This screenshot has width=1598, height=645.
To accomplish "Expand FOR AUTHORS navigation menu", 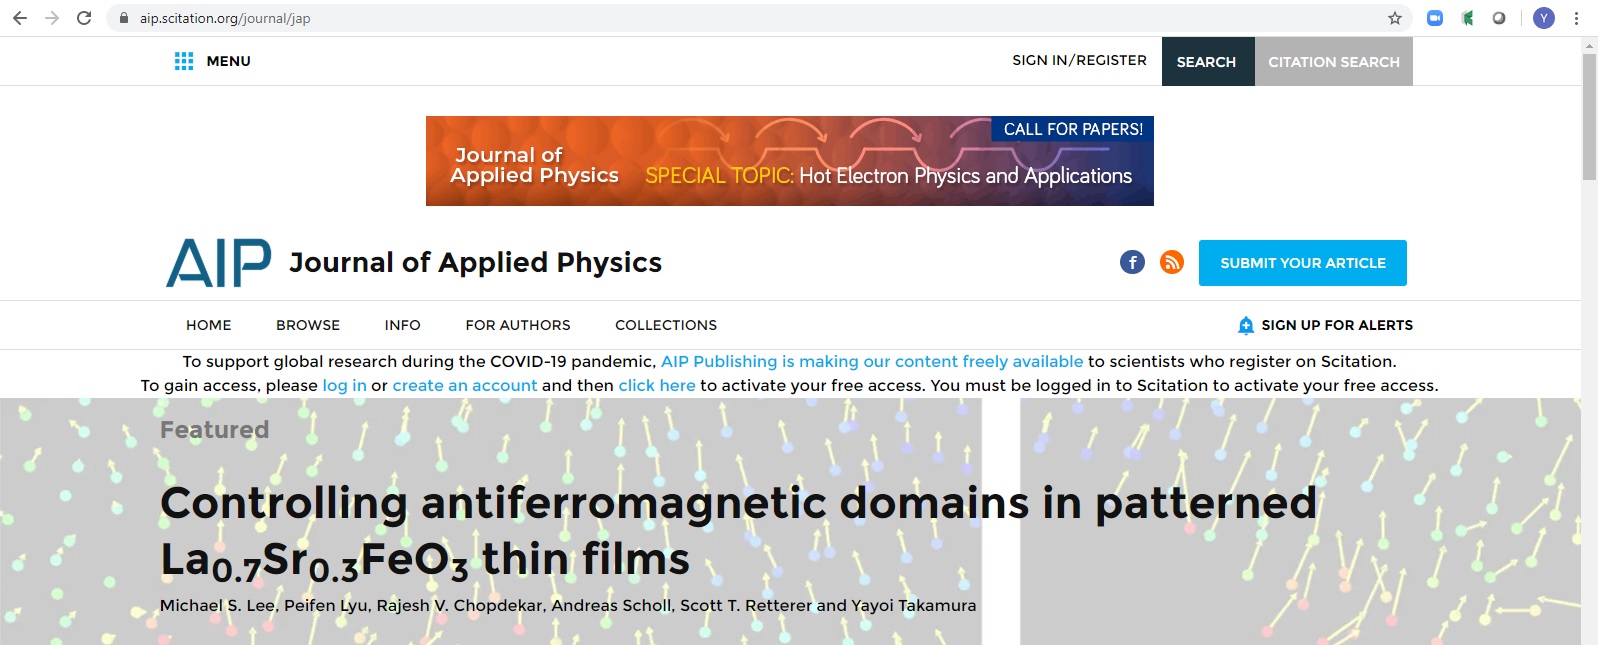I will tap(517, 325).
